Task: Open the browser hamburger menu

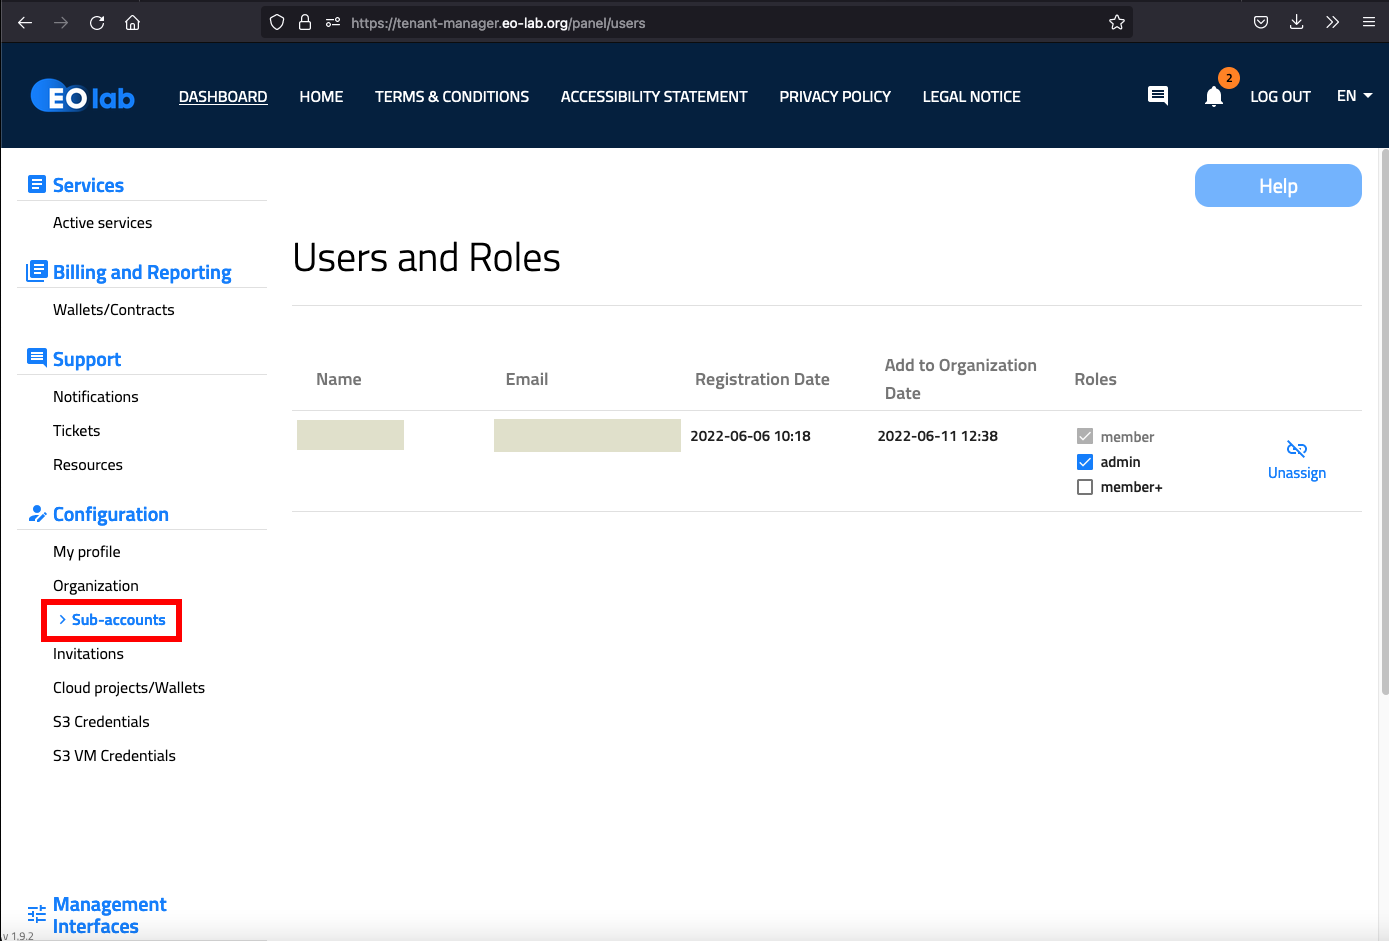Action: click(x=1368, y=22)
